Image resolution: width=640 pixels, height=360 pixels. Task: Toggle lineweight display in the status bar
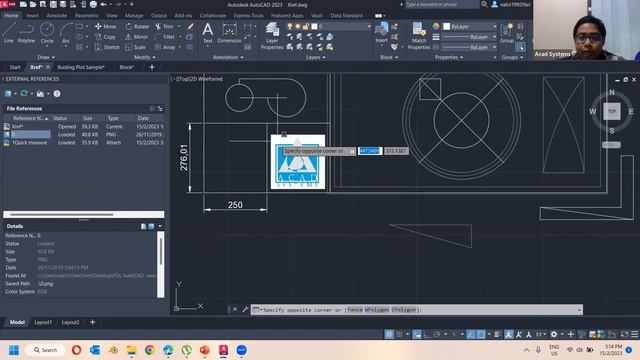point(498,334)
